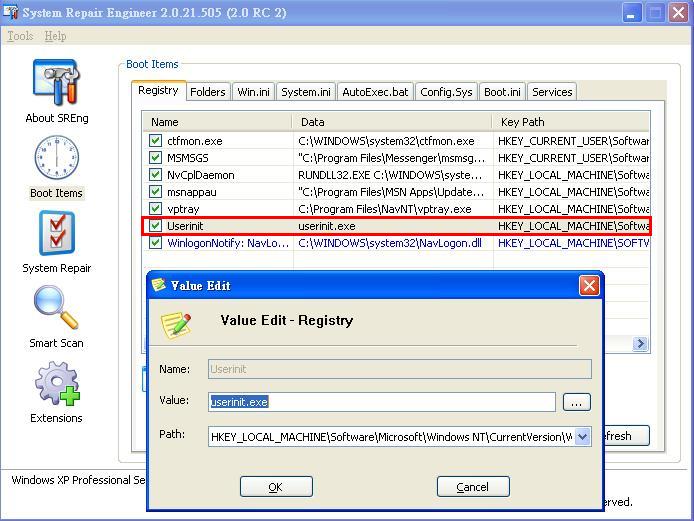Select the Boot Items clock icon
694x521 pixels.
pos(56,157)
